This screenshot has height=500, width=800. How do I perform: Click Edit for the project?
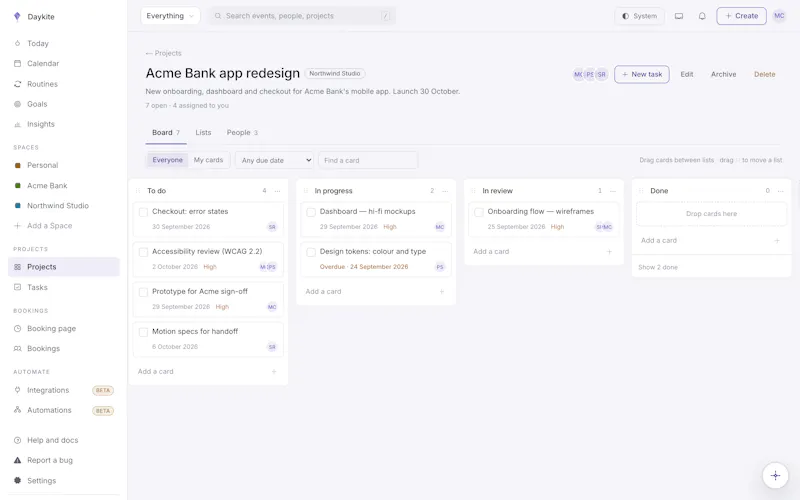click(x=687, y=74)
